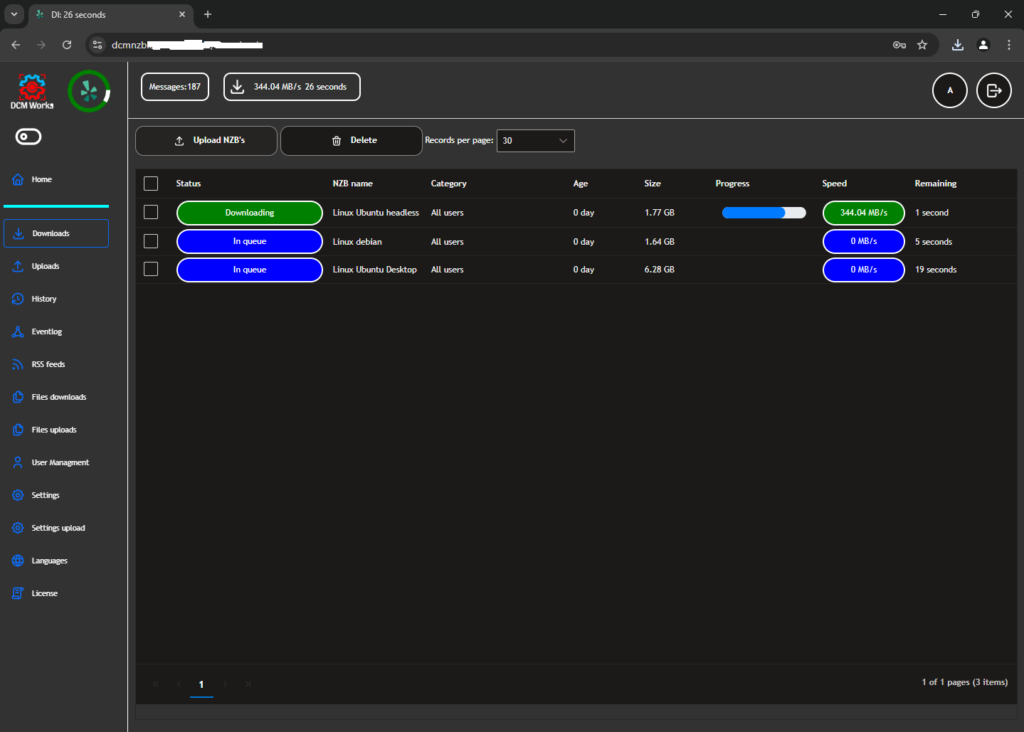Click the NZB name Linux Ubuntu Desktop
The image size is (1024, 732).
[374, 270]
